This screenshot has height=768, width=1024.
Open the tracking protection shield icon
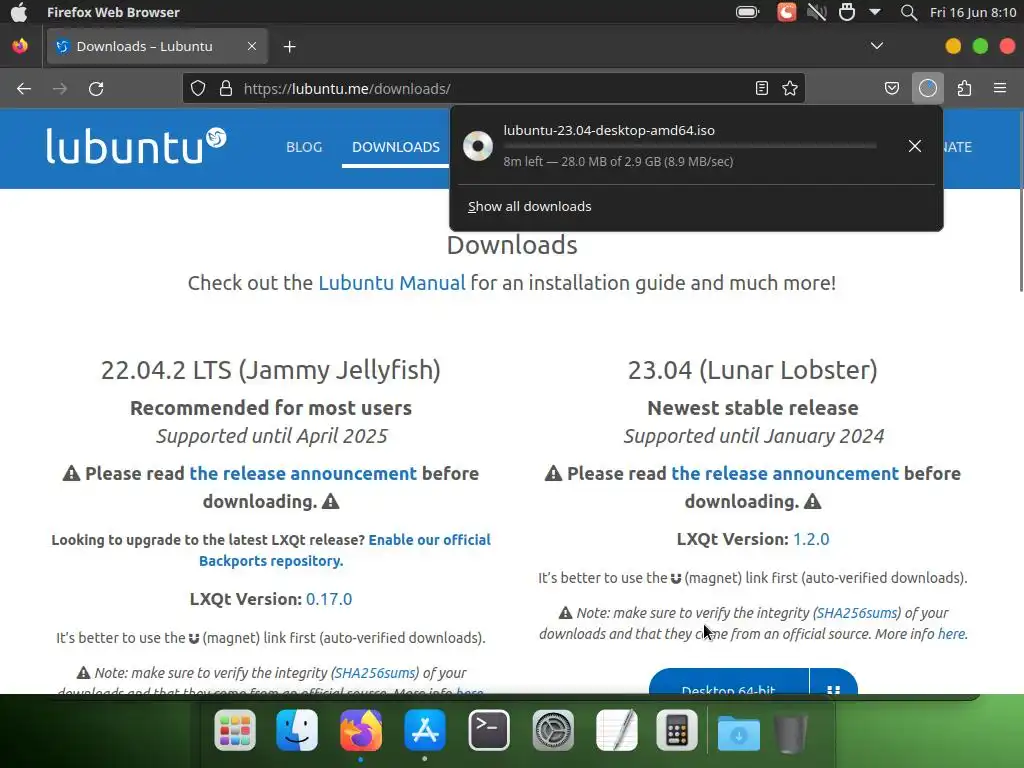(x=198, y=88)
